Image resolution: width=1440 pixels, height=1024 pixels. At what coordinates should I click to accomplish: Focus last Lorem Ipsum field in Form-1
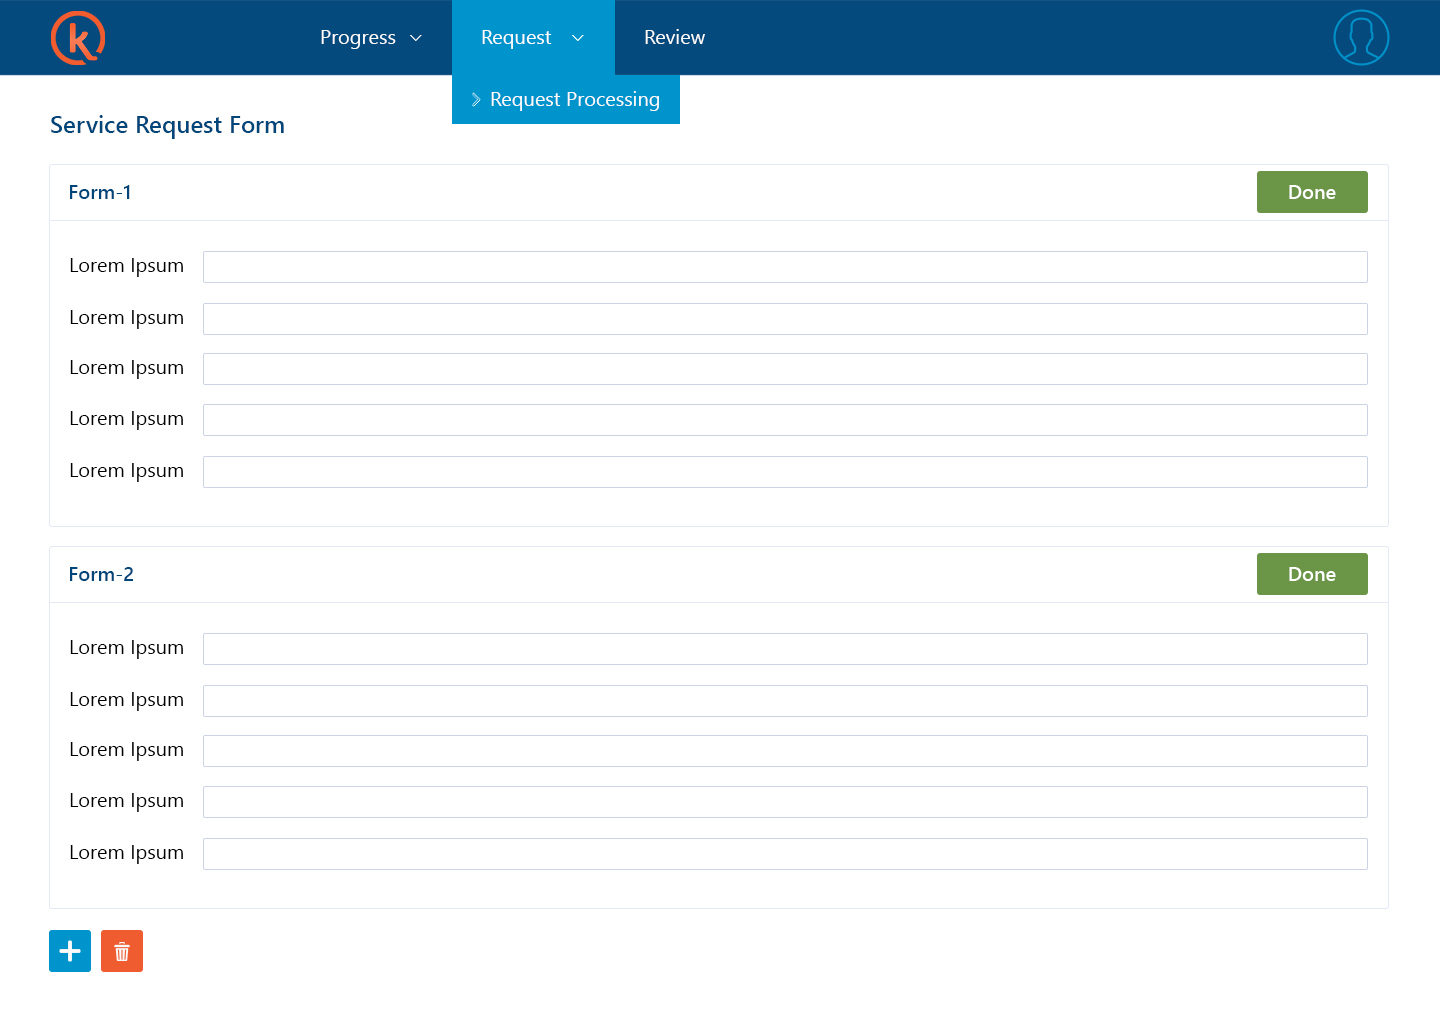[x=785, y=472]
